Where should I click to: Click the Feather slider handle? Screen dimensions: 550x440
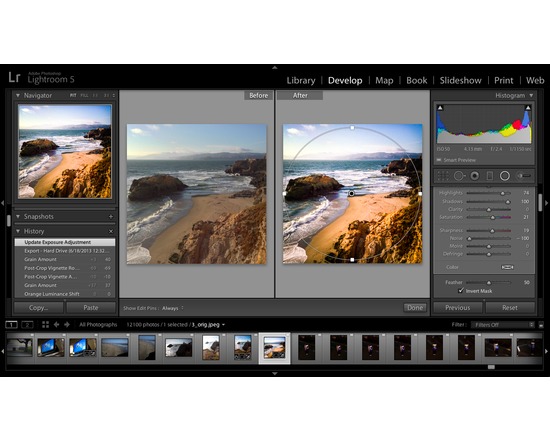tap(489, 282)
